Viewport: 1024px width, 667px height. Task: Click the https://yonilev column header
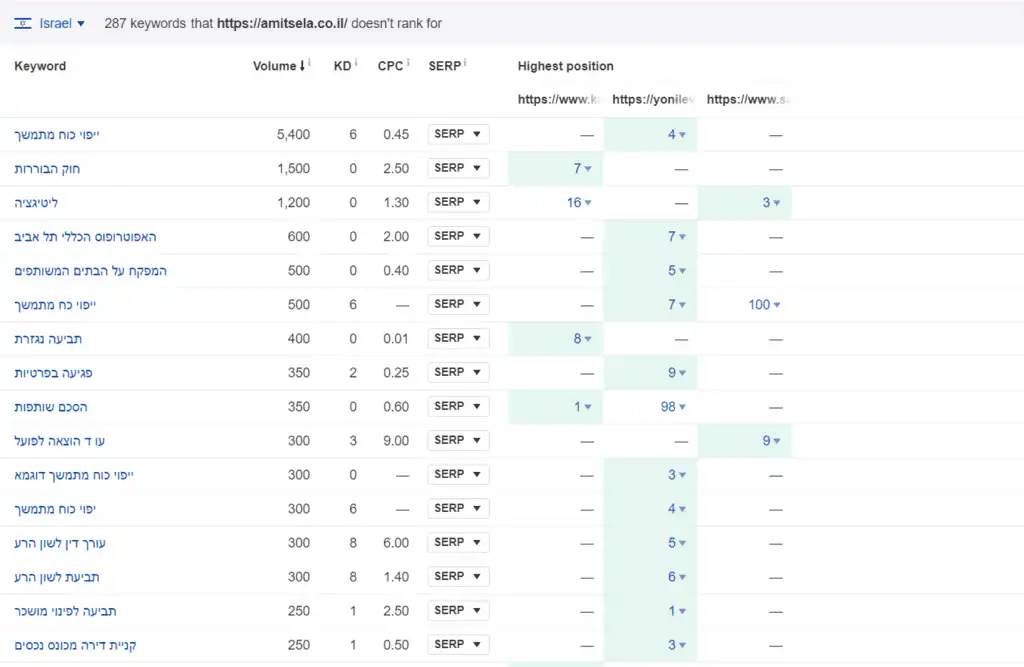[x=649, y=99]
